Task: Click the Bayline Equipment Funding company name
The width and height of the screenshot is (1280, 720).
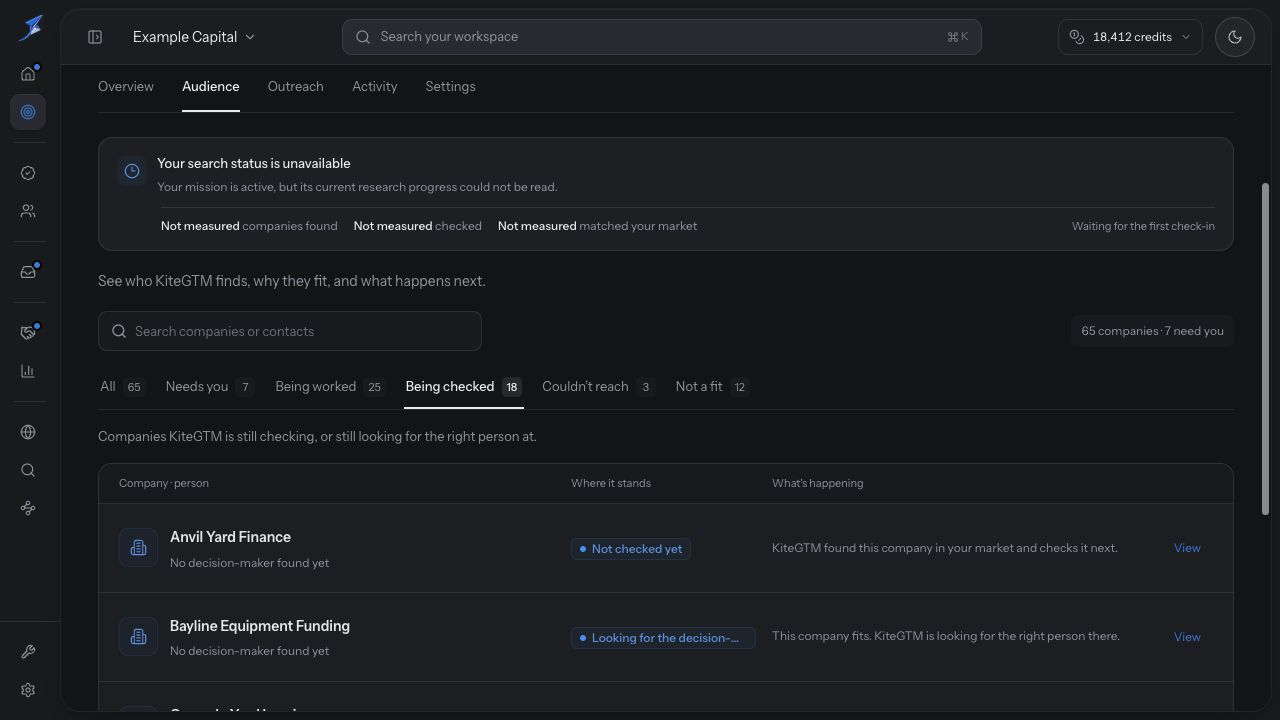Action: (260, 626)
